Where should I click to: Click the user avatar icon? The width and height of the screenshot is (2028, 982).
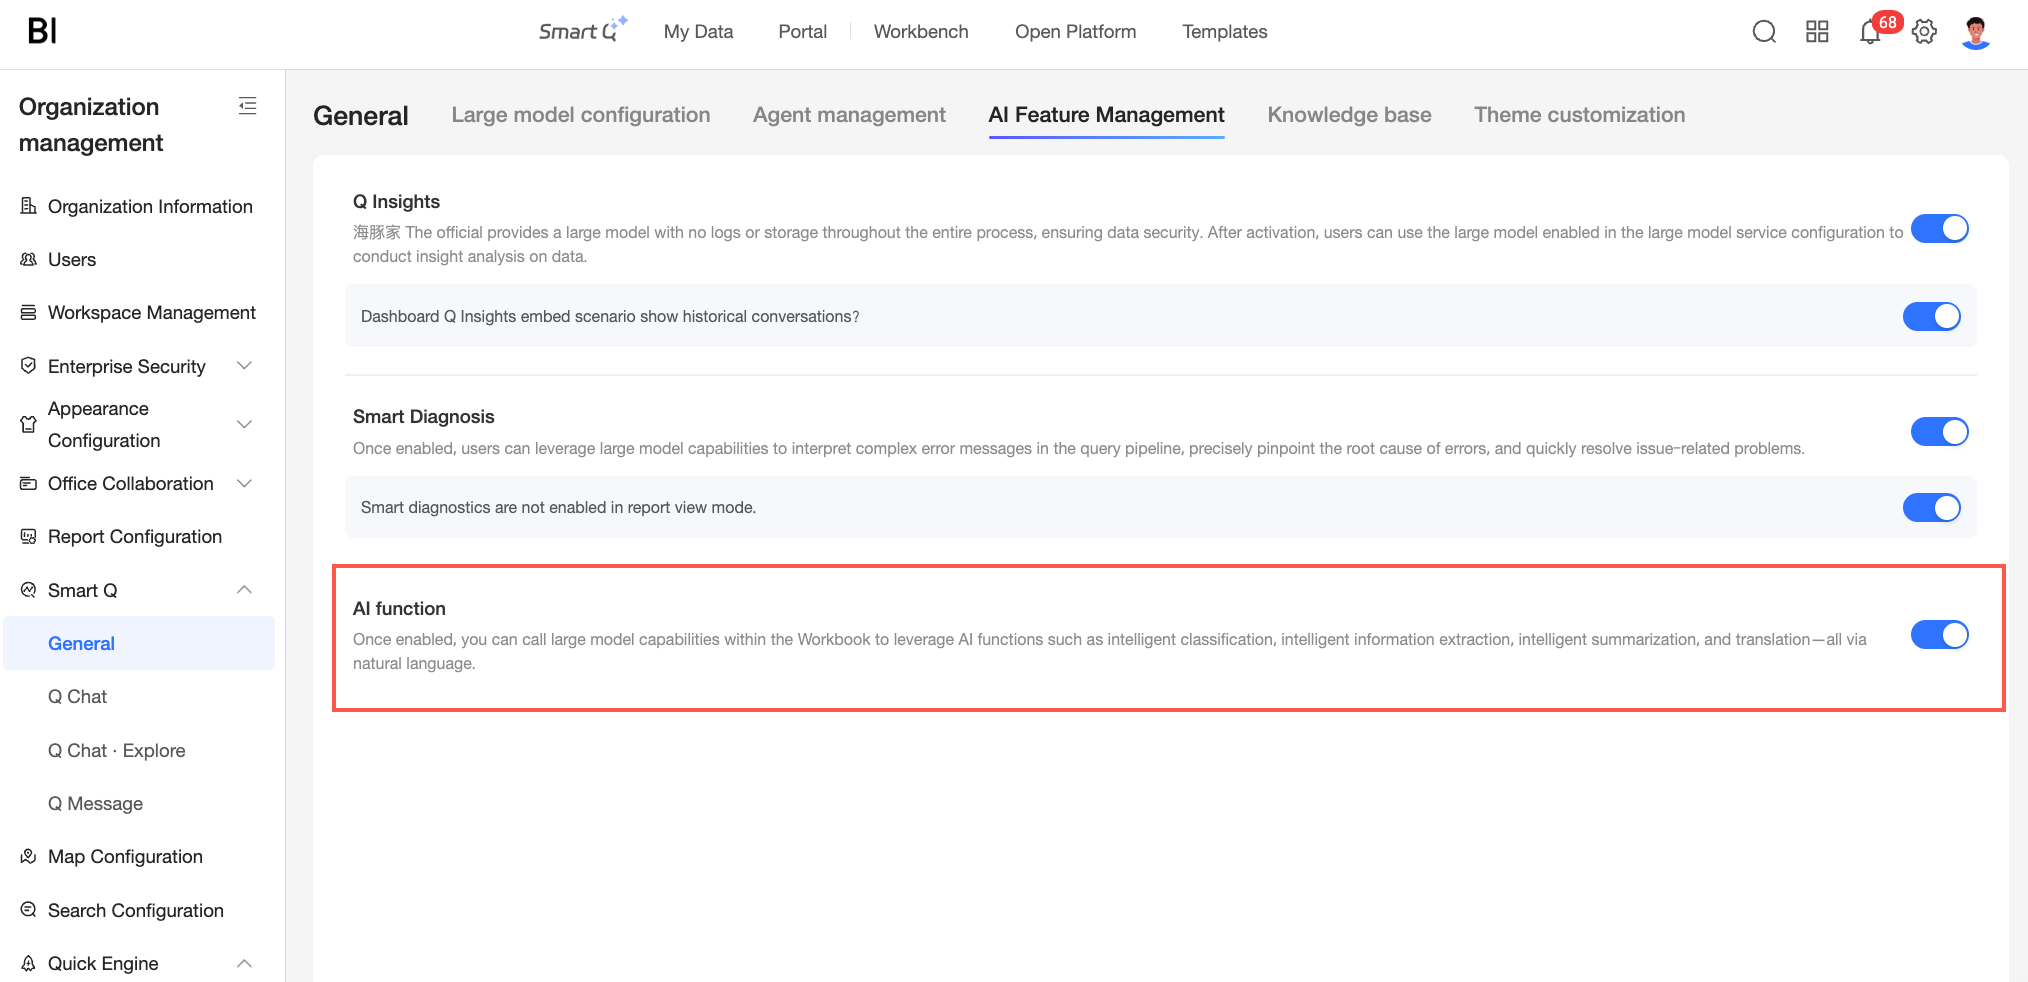point(1976,32)
